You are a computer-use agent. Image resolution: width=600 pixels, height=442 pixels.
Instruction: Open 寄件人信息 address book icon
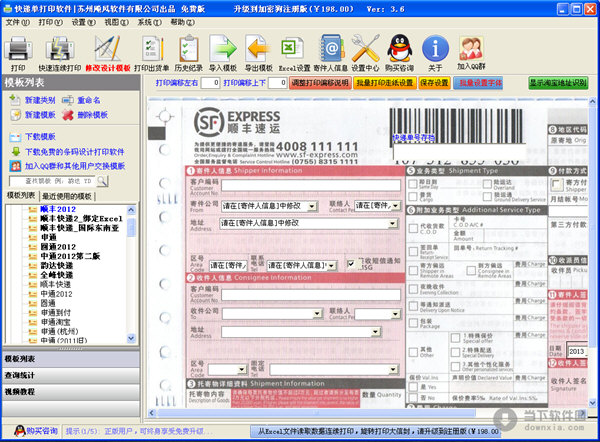(331, 49)
